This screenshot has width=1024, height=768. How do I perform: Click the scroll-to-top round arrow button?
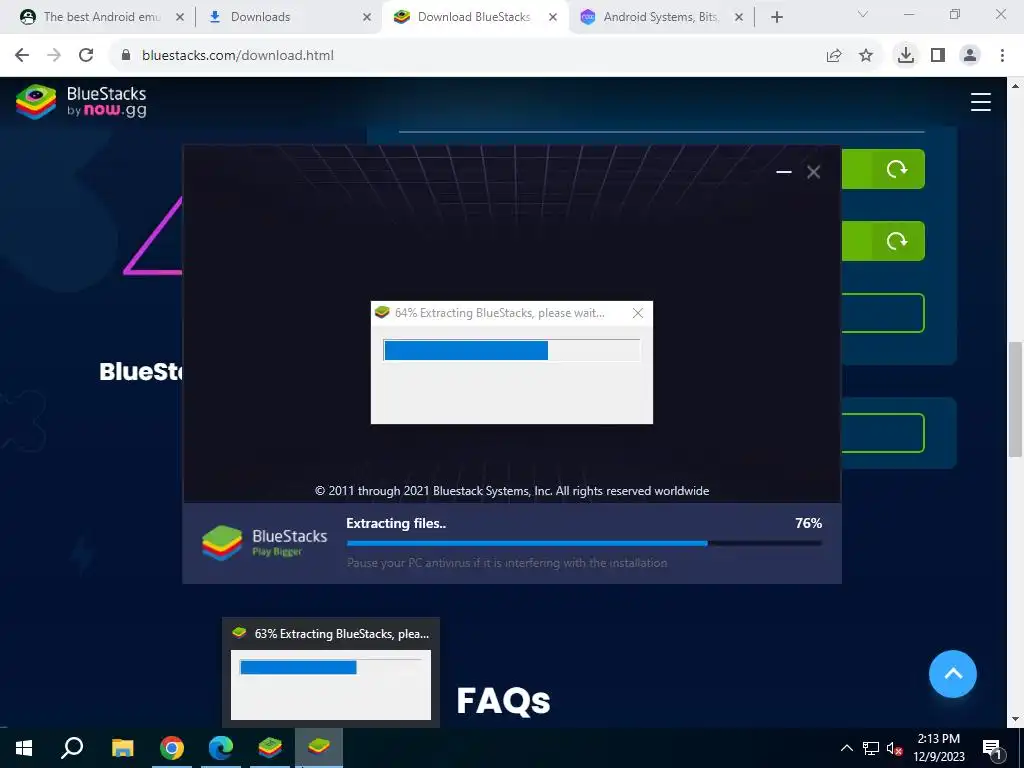[953, 674]
